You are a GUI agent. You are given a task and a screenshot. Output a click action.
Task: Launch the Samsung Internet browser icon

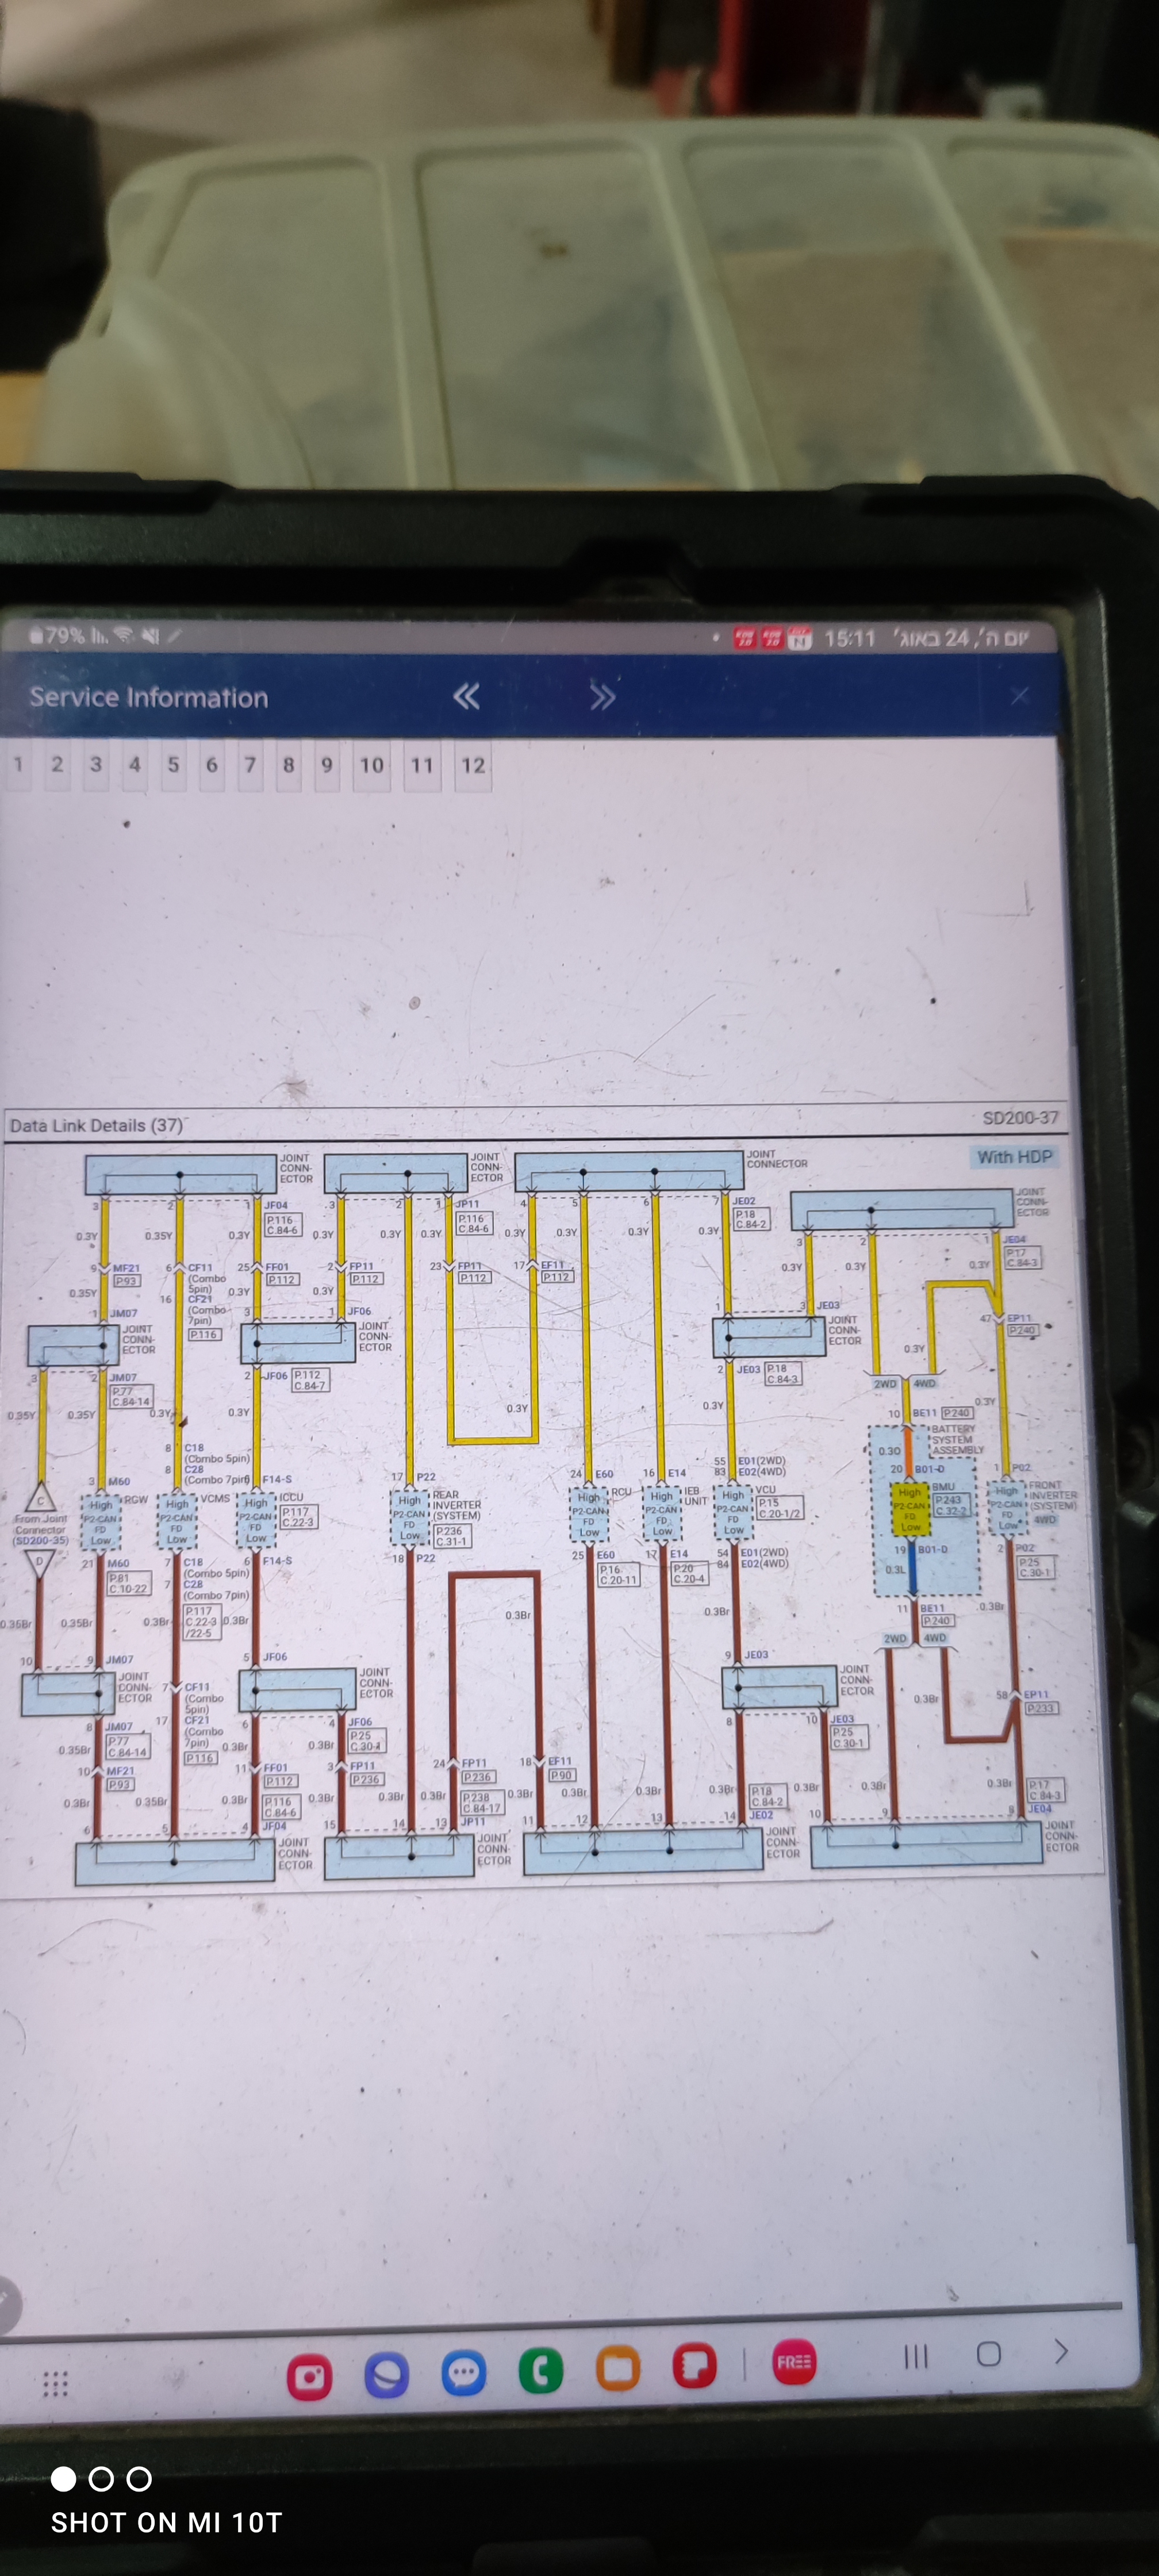click(386, 2375)
